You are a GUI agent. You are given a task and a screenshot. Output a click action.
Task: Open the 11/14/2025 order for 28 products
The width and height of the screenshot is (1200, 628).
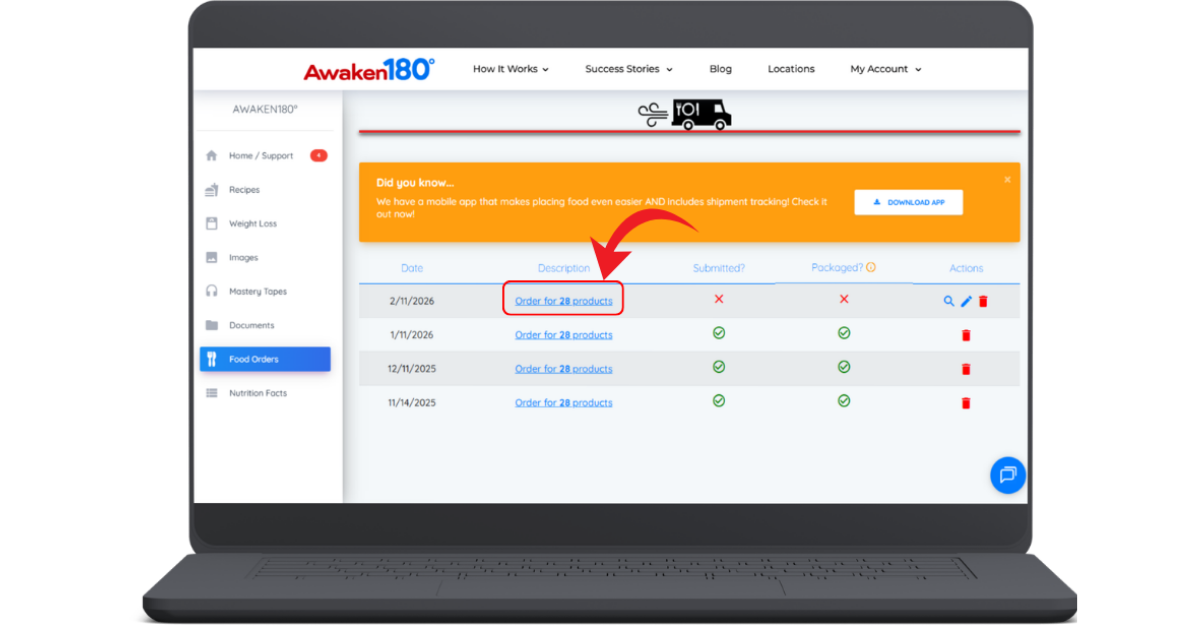point(564,403)
